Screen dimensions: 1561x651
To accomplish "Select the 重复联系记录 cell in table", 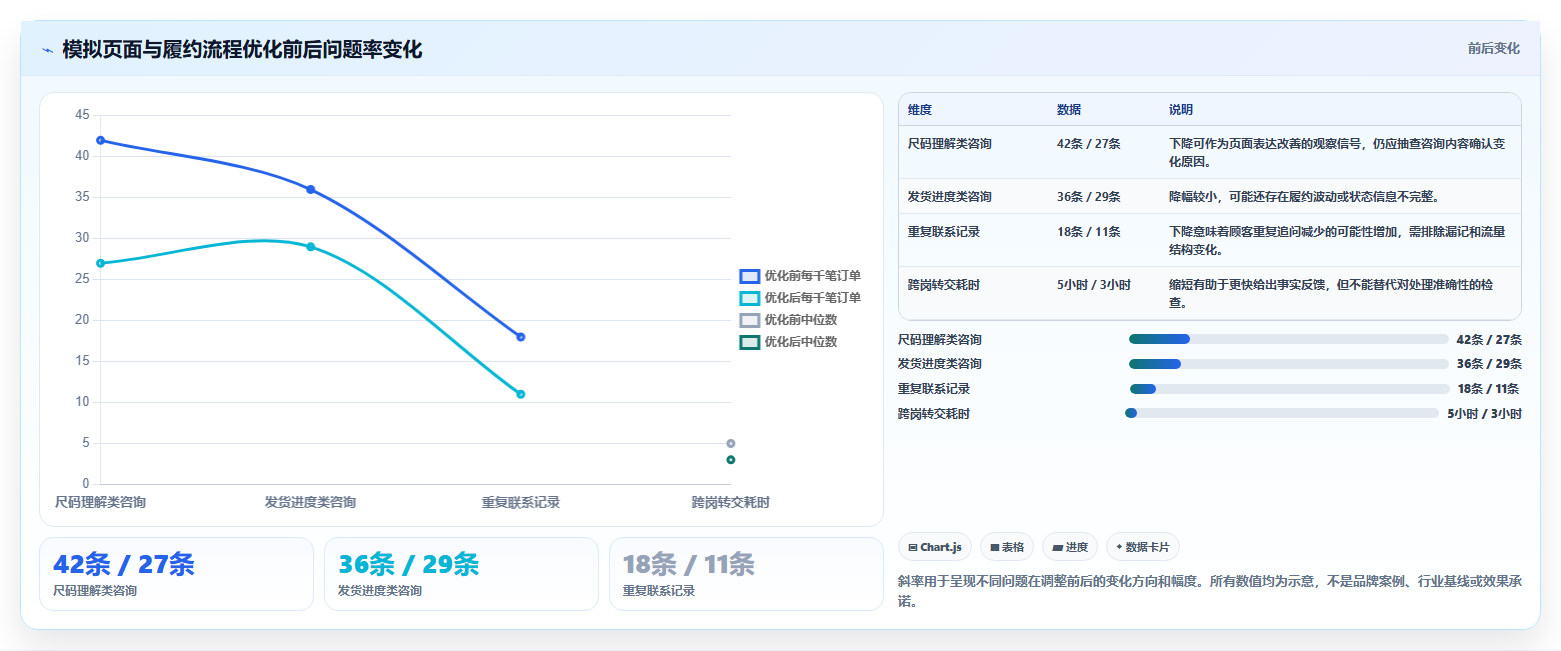I will (944, 232).
